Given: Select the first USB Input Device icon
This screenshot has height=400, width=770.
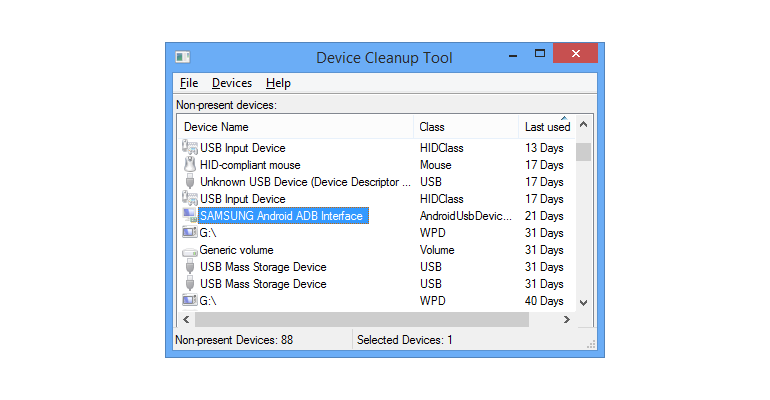Looking at the screenshot, I should 190,147.
